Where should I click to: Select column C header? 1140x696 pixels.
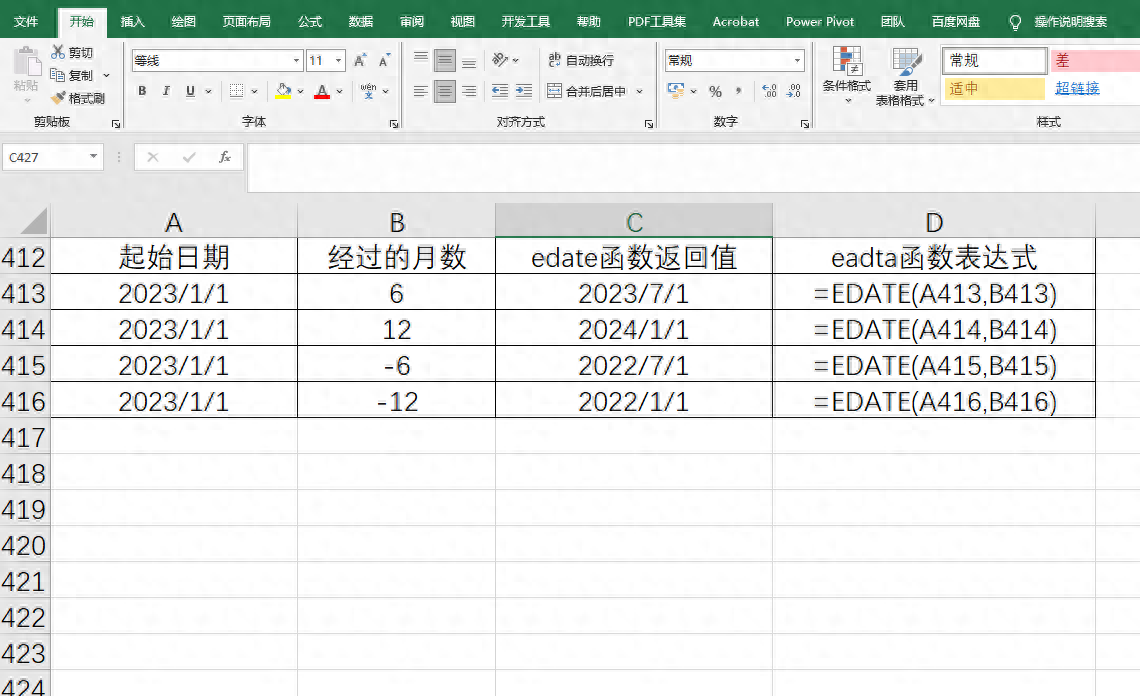click(x=633, y=221)
